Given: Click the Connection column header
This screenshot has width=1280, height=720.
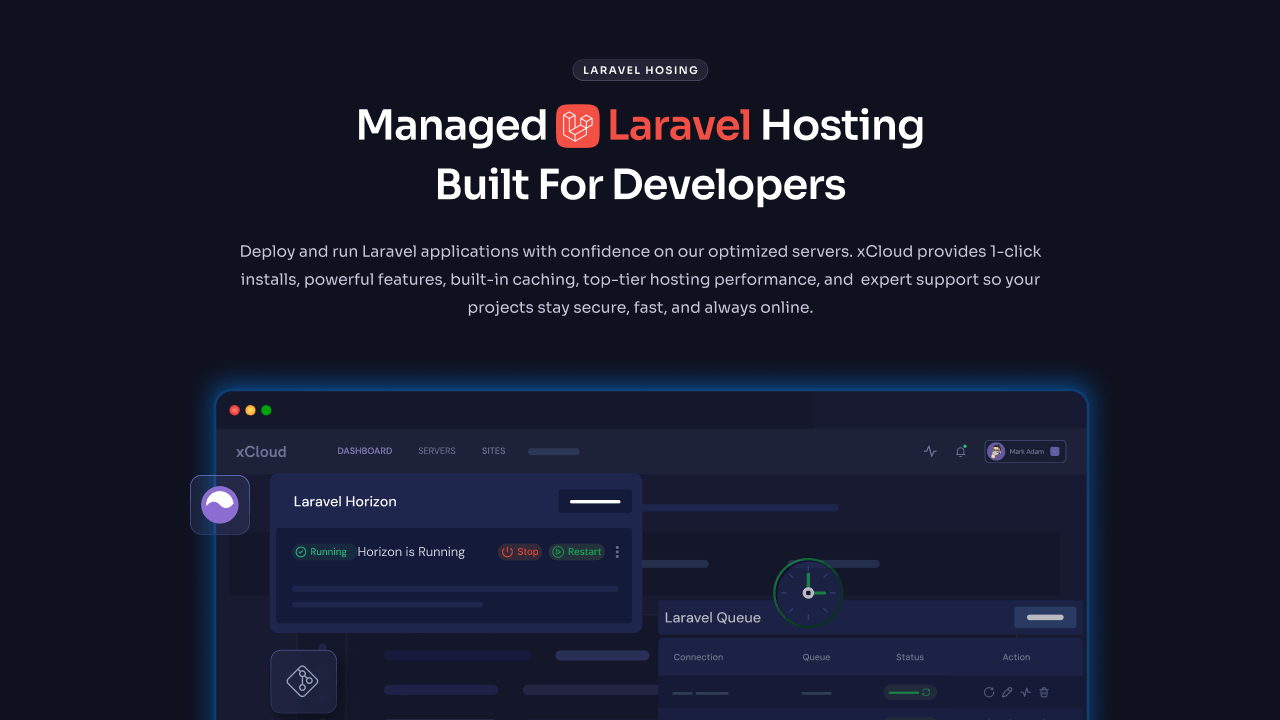Looking at the screenshot, I should [x=698, y=657].
